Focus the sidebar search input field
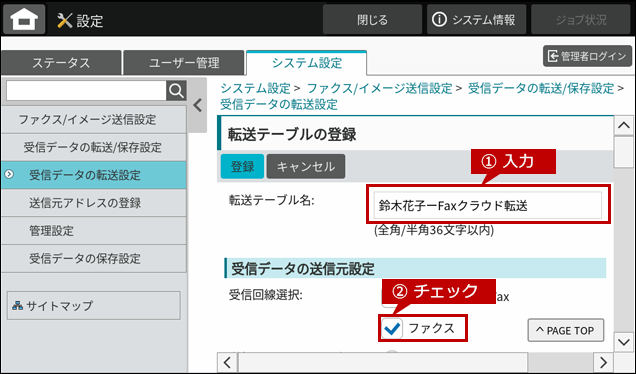Screen dimensions: 636x374 (x=86, y=90)
